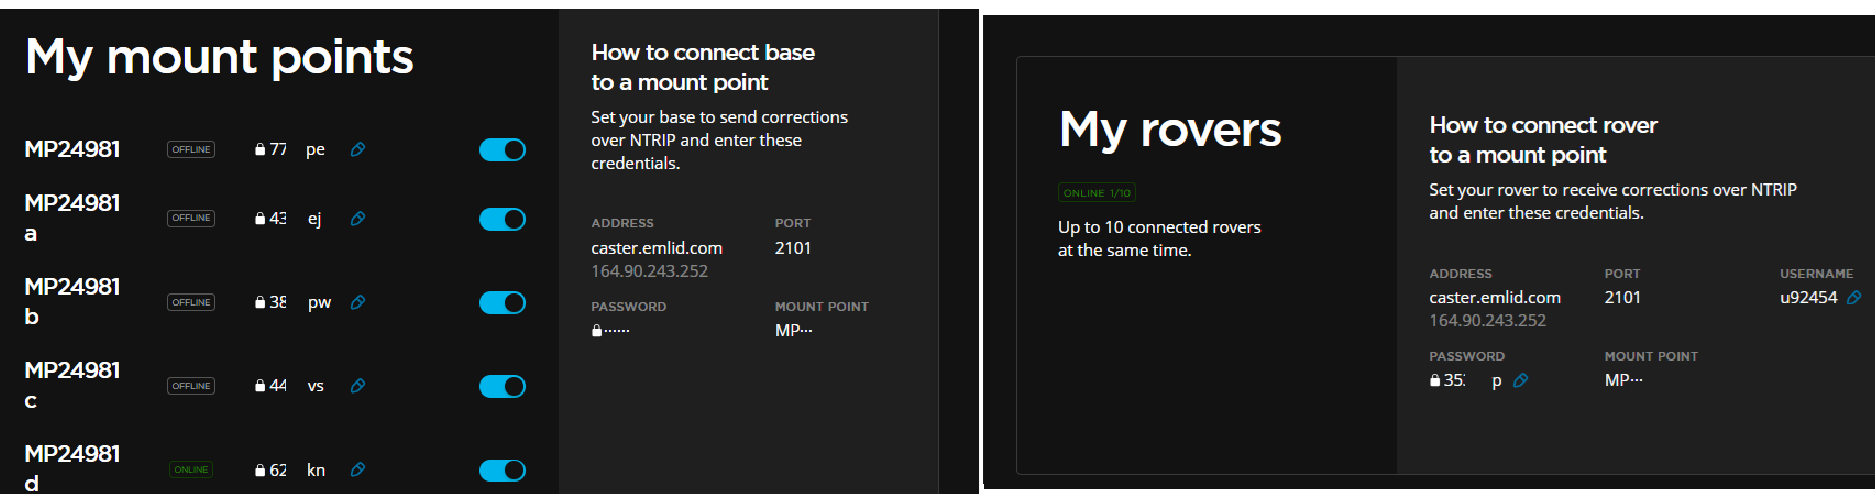This screenshot has height=500, width=1875.
Task: Click the lock icon in base Password field
Action: pos(597,331)
